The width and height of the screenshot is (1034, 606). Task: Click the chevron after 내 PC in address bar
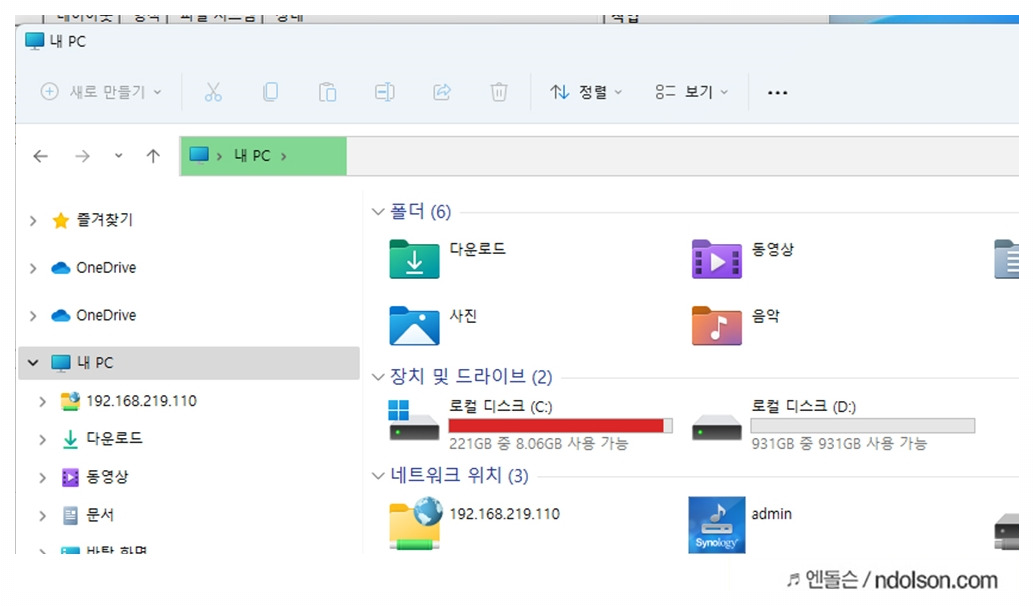[x=284, y=156]
